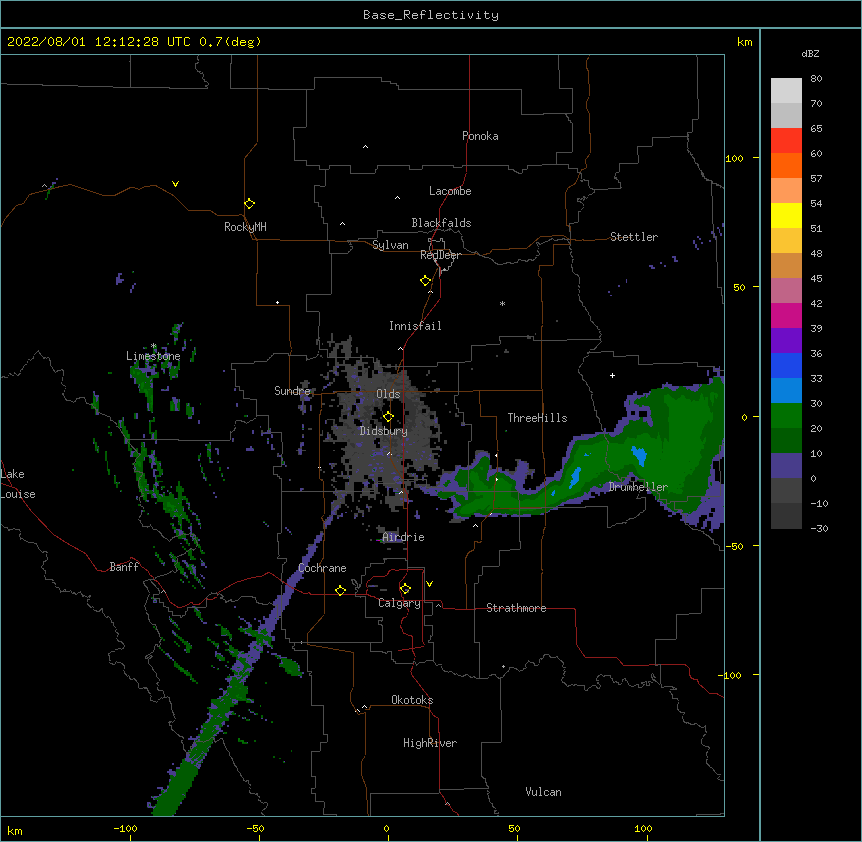Pick the light blue 30-33 dBZ legend swatch
Image resolution: width=862 pixels, height=842 pixels.
(786, 391)
